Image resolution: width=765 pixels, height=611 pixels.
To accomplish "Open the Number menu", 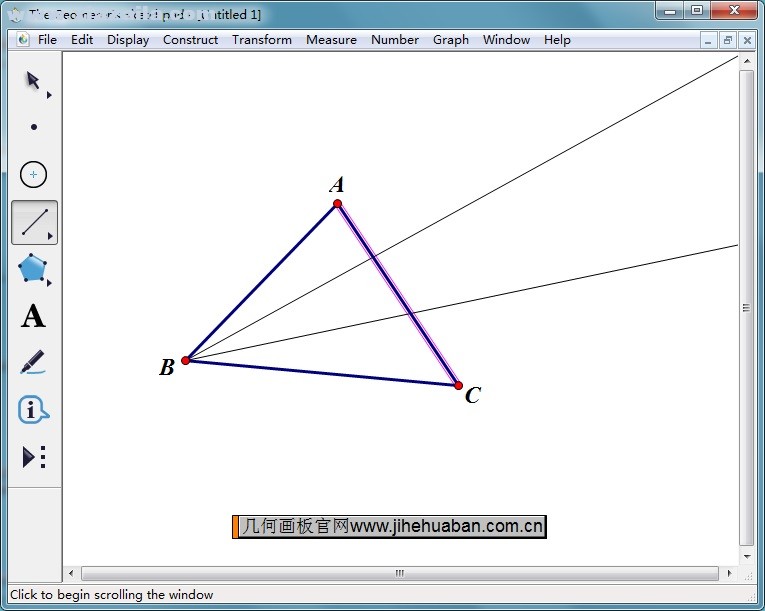I will [x=395, y=40].
